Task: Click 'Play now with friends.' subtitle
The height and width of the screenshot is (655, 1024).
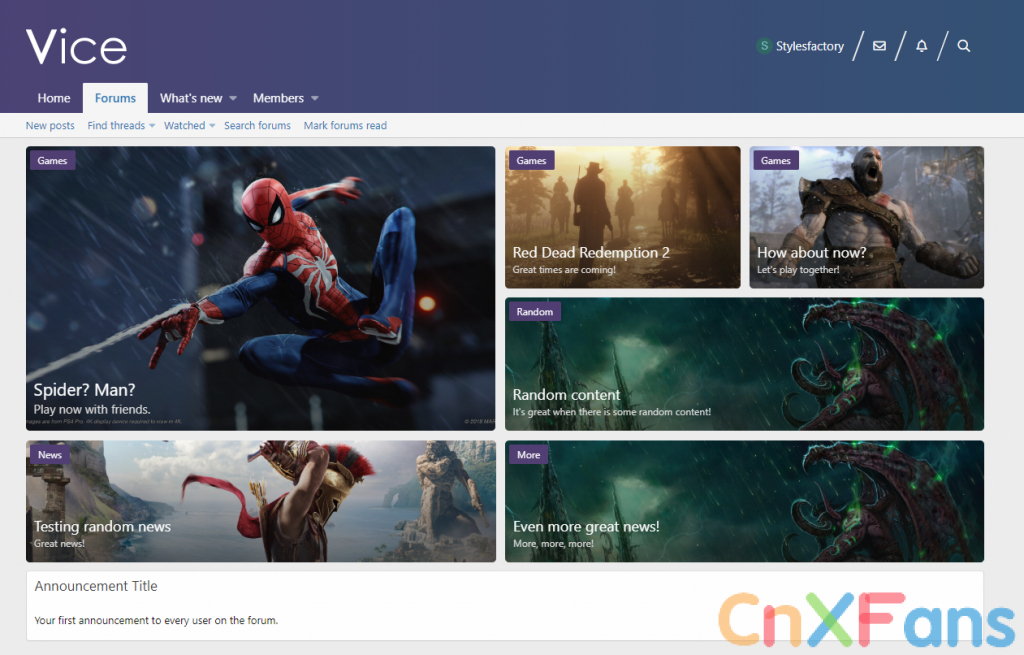Action: pyautogui.click(x=92, y=409)
